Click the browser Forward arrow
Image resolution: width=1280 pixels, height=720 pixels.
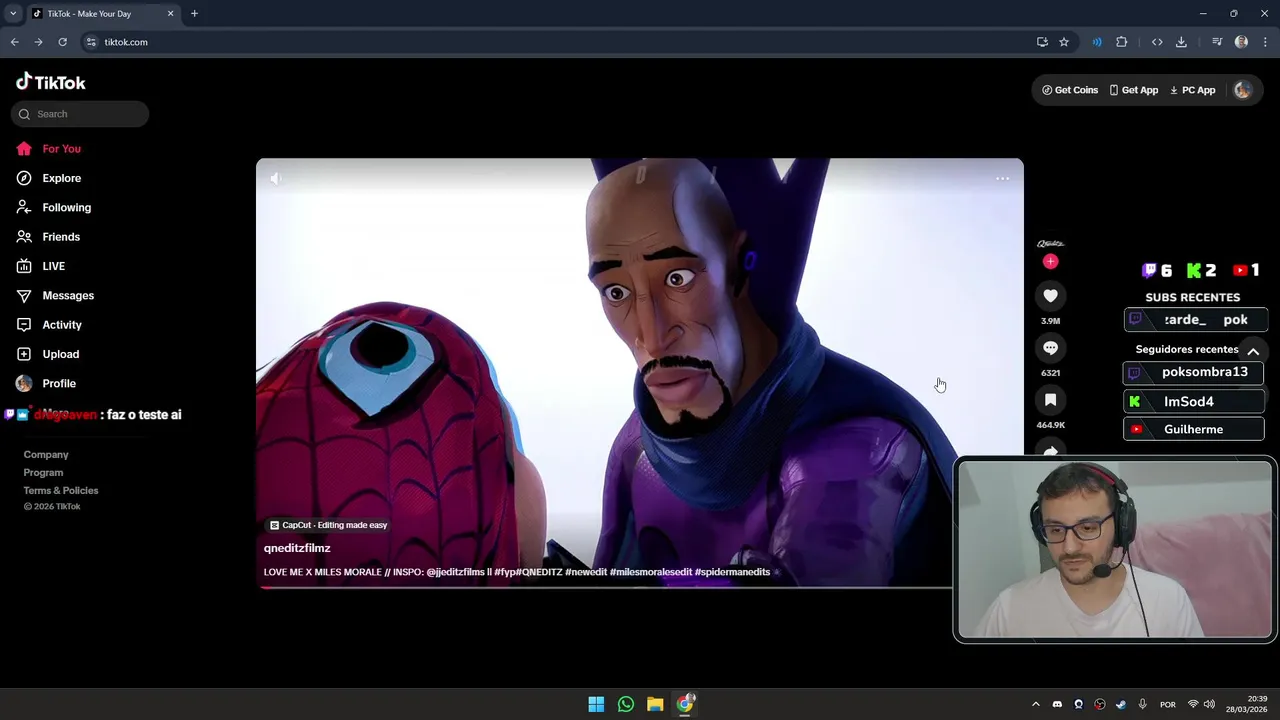click(x=38, y=42)
